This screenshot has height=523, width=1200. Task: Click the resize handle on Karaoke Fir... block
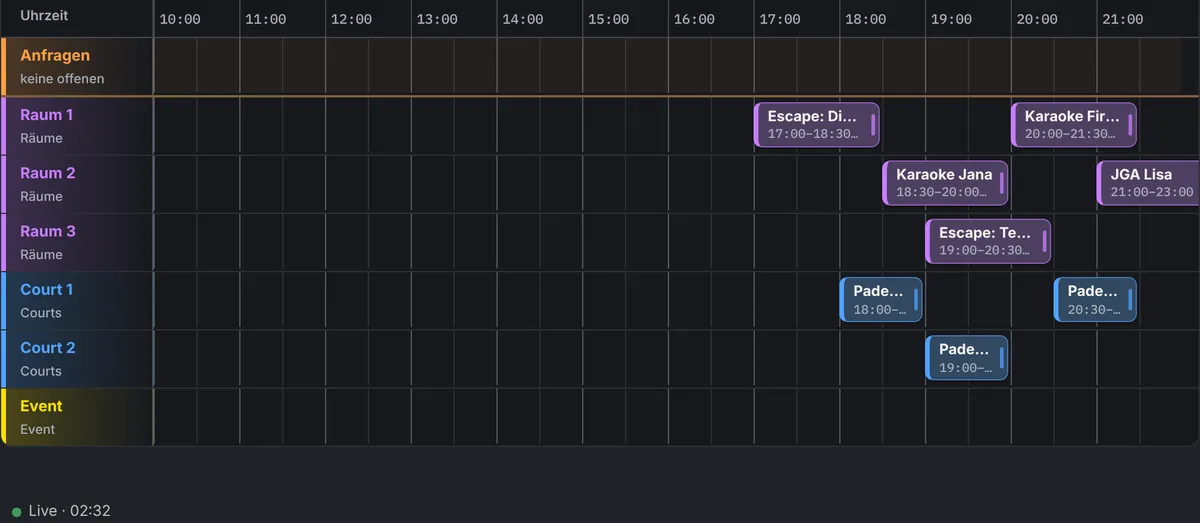tap(1130, 125)
